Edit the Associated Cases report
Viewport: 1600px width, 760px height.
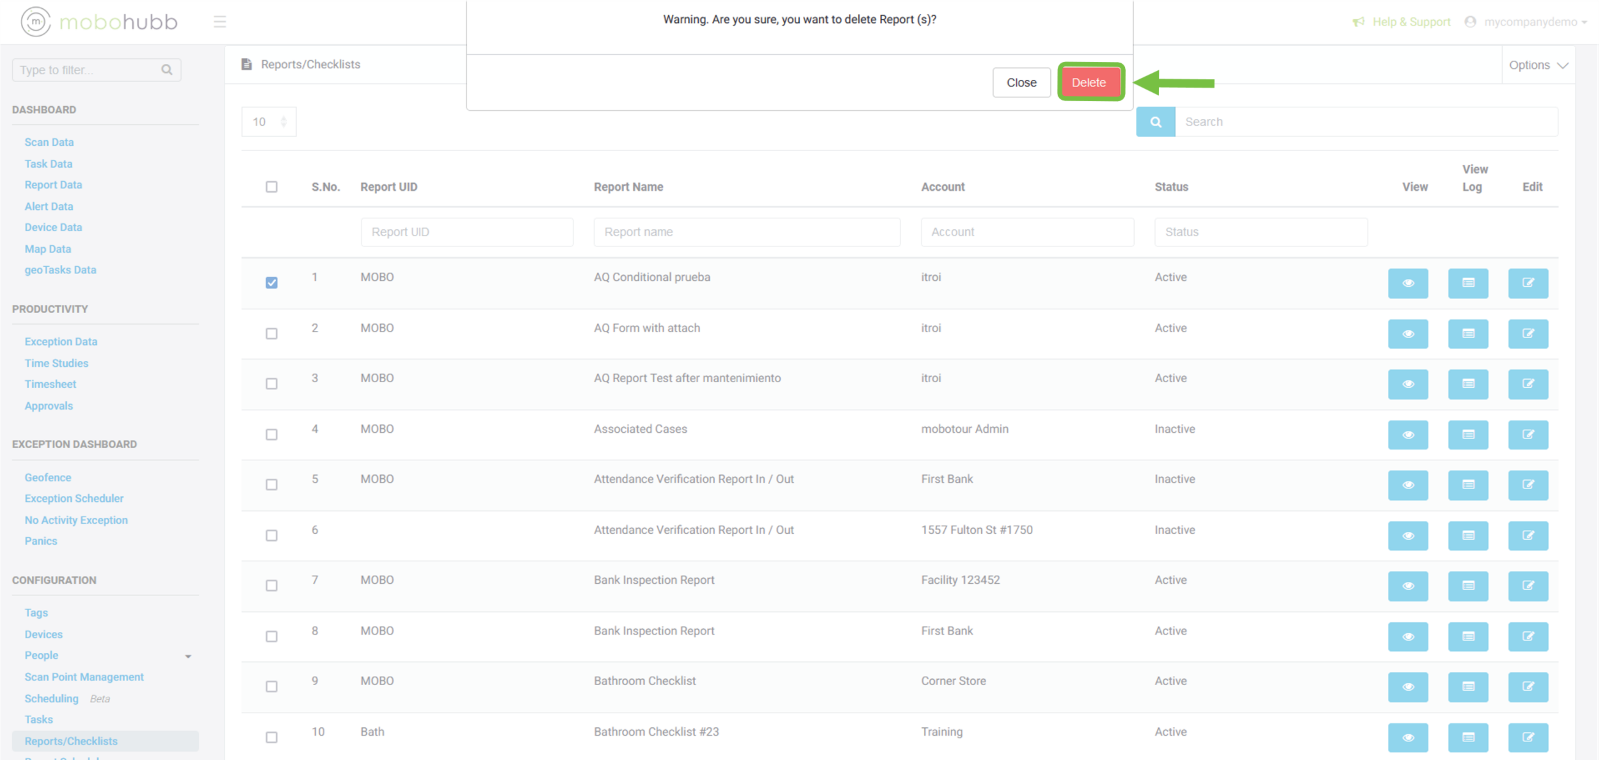1527,435
